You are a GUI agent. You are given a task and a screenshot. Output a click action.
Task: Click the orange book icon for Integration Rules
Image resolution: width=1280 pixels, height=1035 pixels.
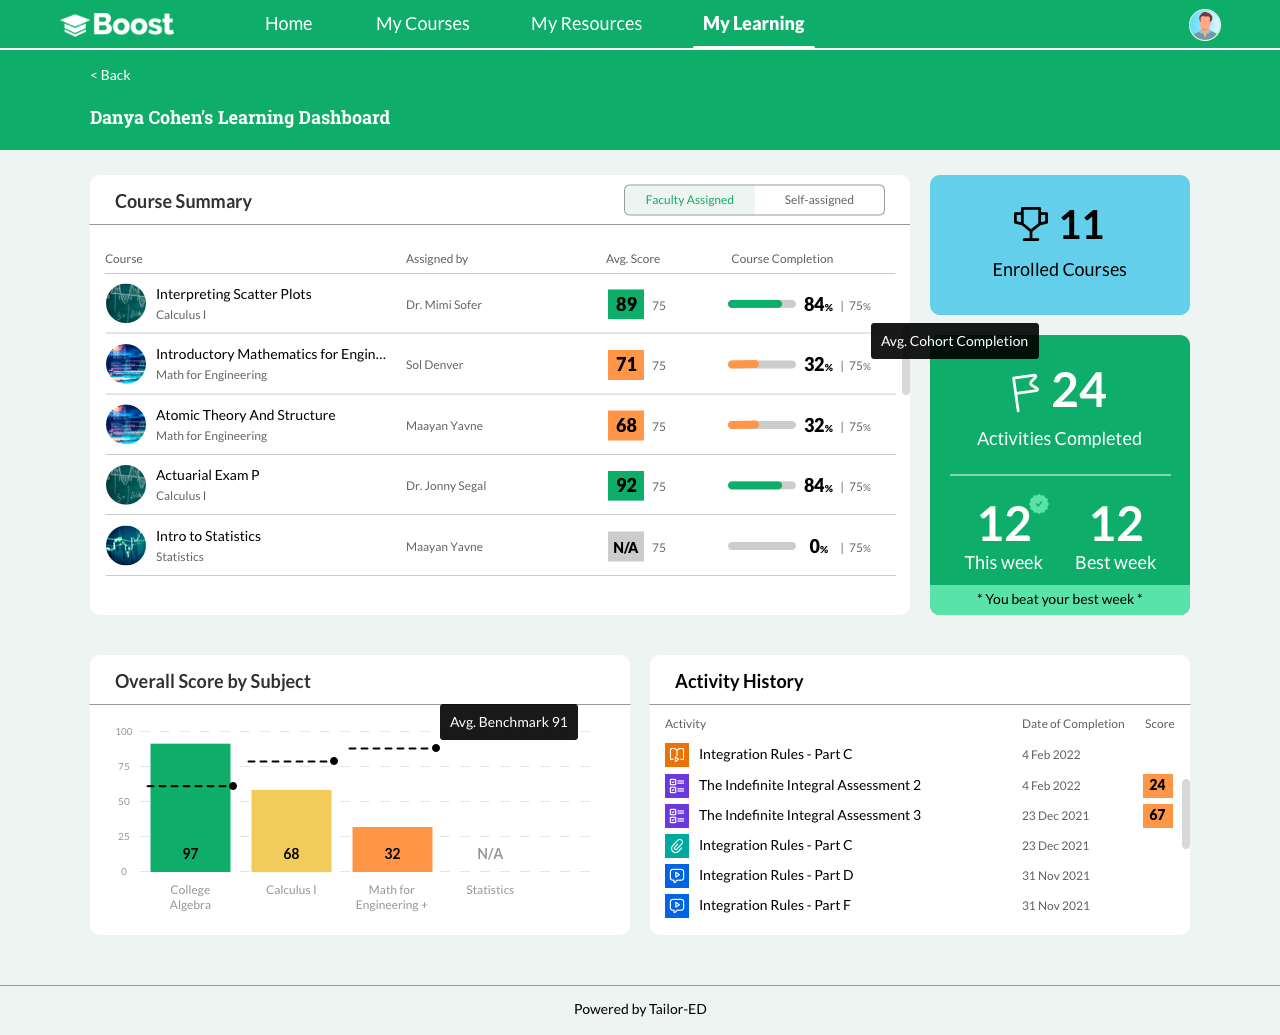(677, 755)
